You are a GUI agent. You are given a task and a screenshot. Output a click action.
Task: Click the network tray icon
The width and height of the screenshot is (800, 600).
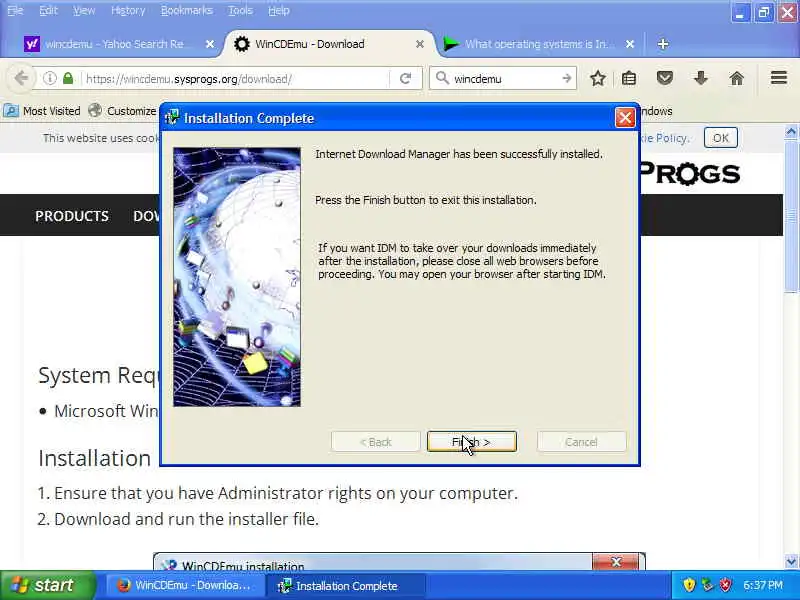click(707, 585)
